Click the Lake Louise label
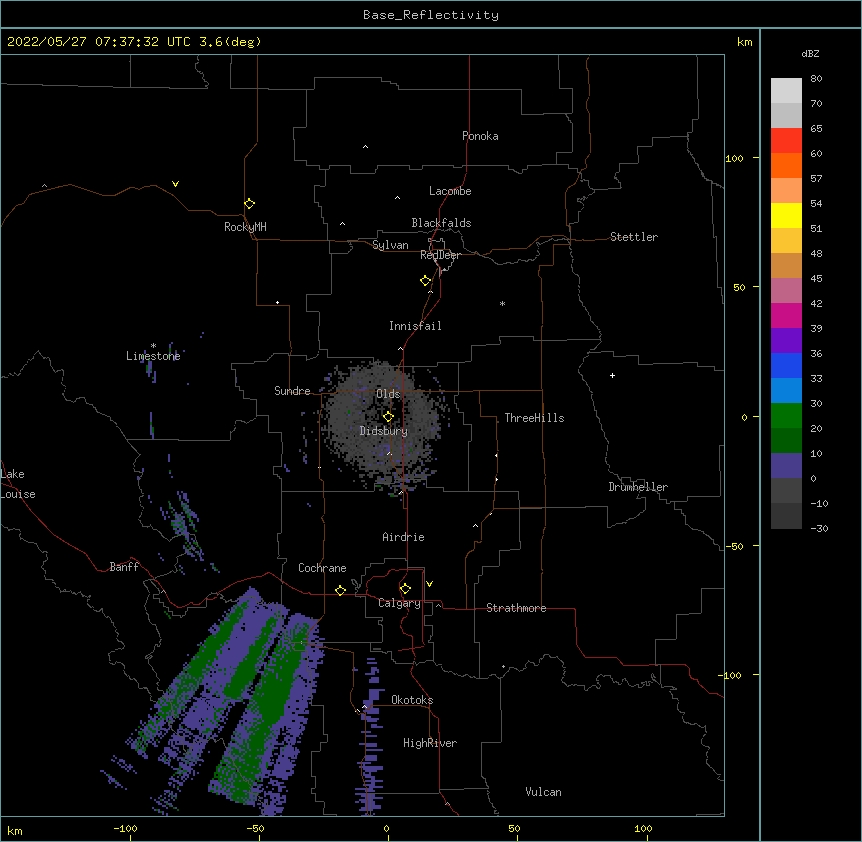862x842 pixels. (18, 484)
